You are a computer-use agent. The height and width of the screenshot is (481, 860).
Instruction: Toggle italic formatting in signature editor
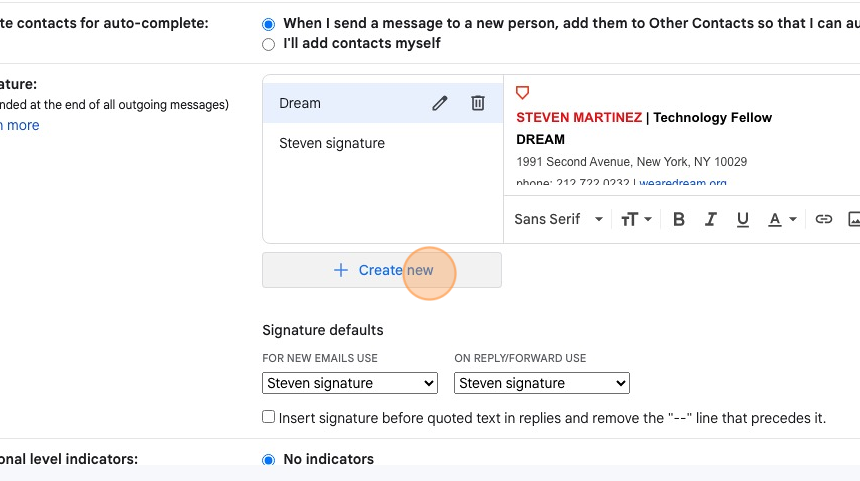pyautogui.click(x=711, y=219)
